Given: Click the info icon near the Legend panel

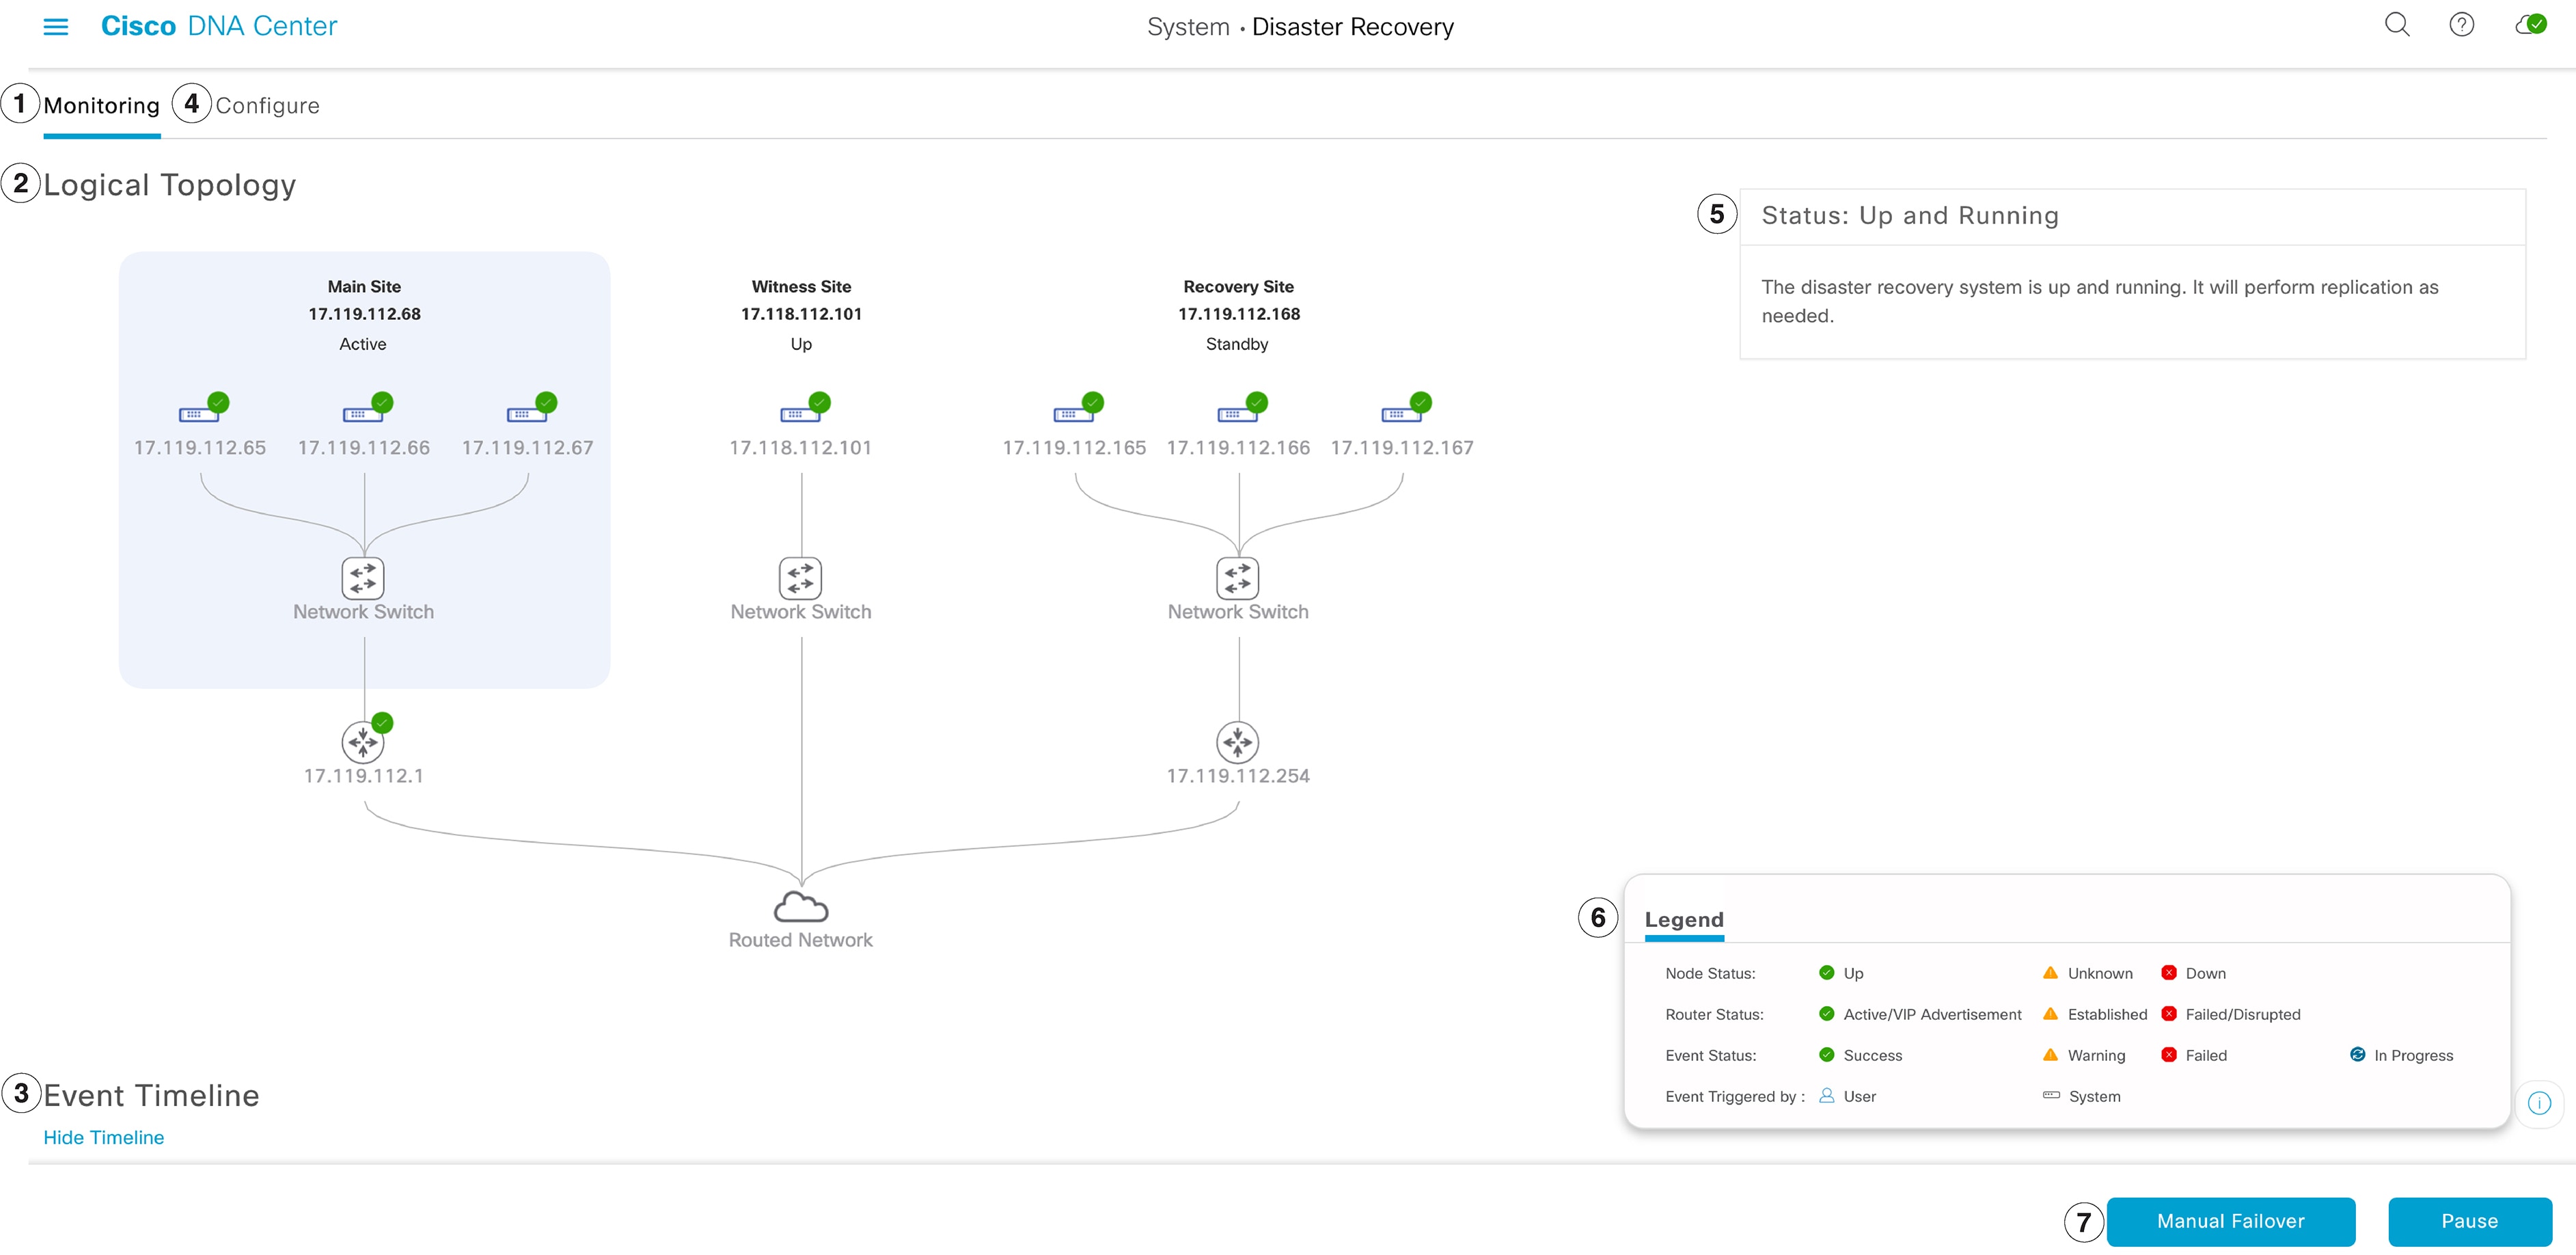Looking at the screenshot, I should coord(2540,1103).
